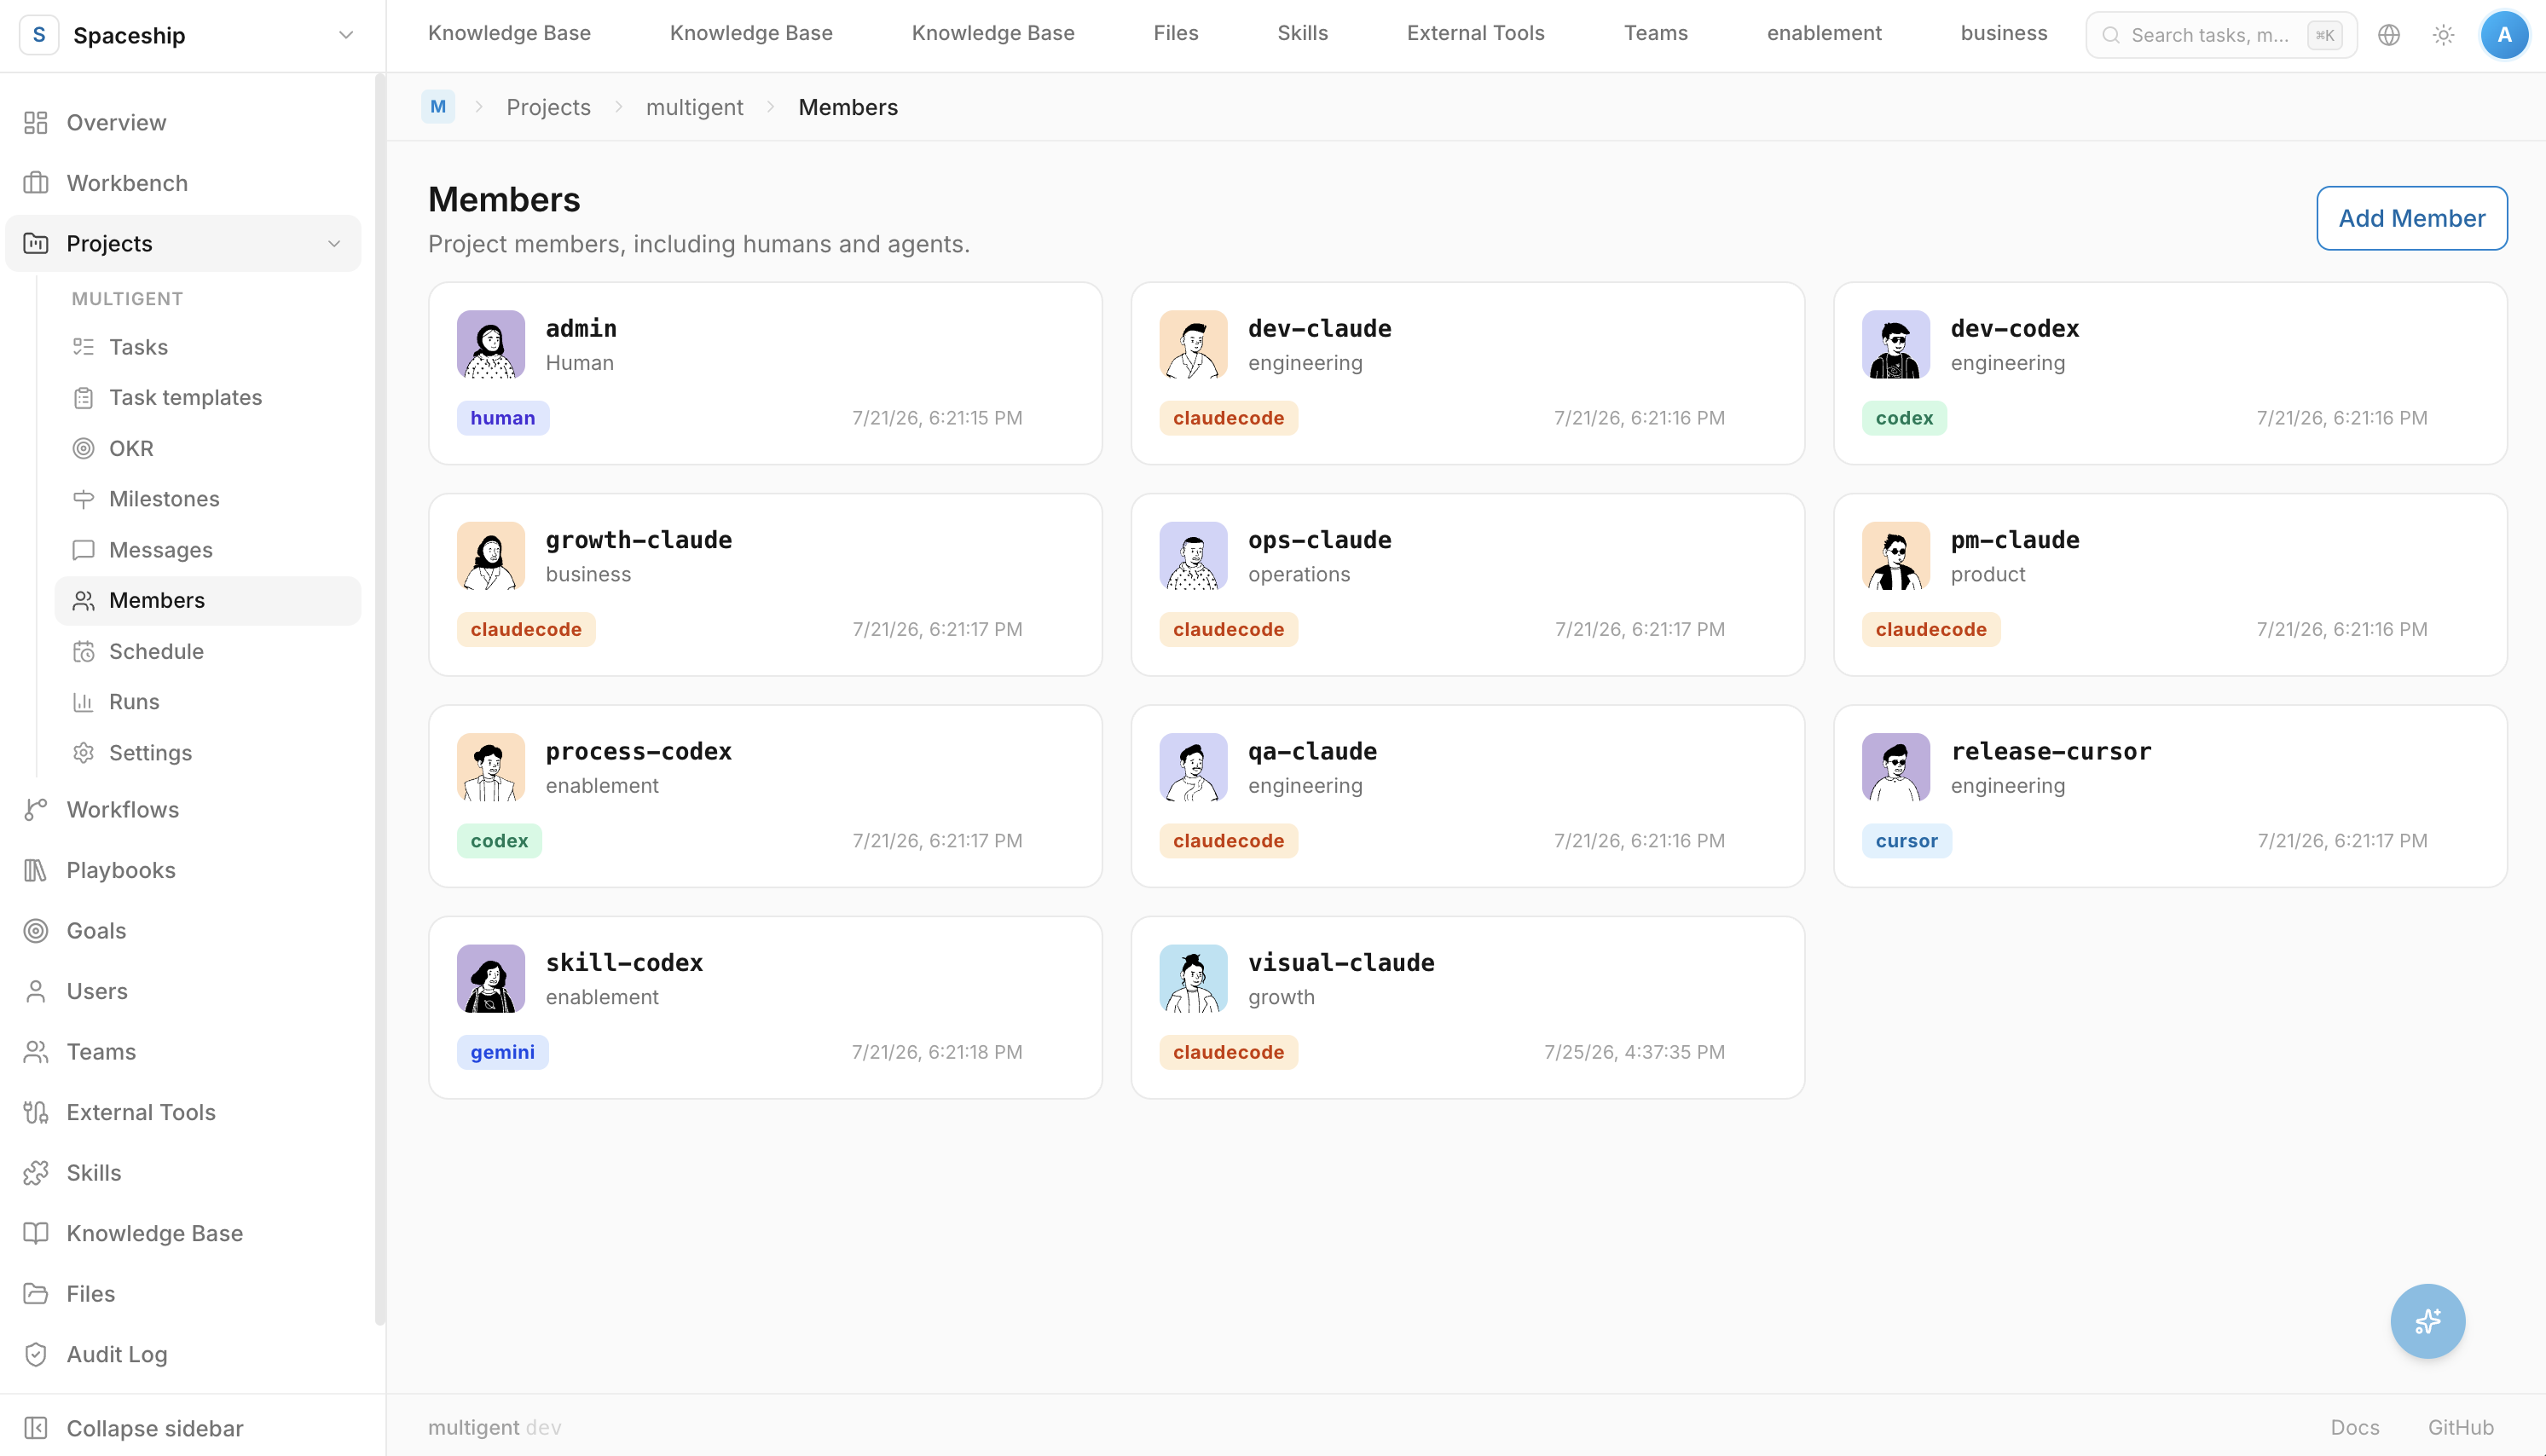Open the business top tab

2003,33
